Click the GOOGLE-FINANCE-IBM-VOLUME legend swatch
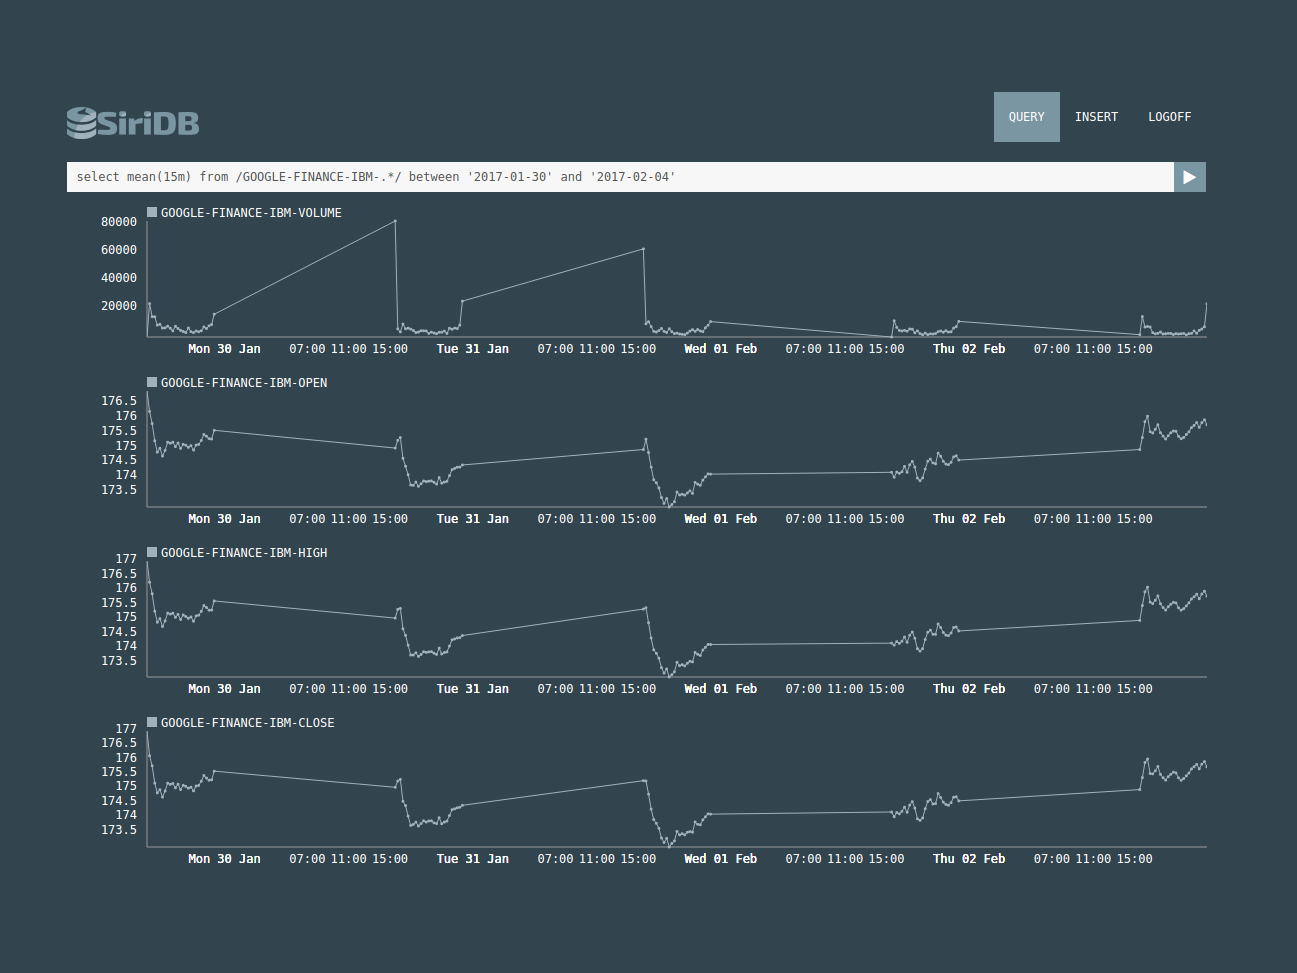Viewport: 1297px width, 973px height. (x=152, y=212)
